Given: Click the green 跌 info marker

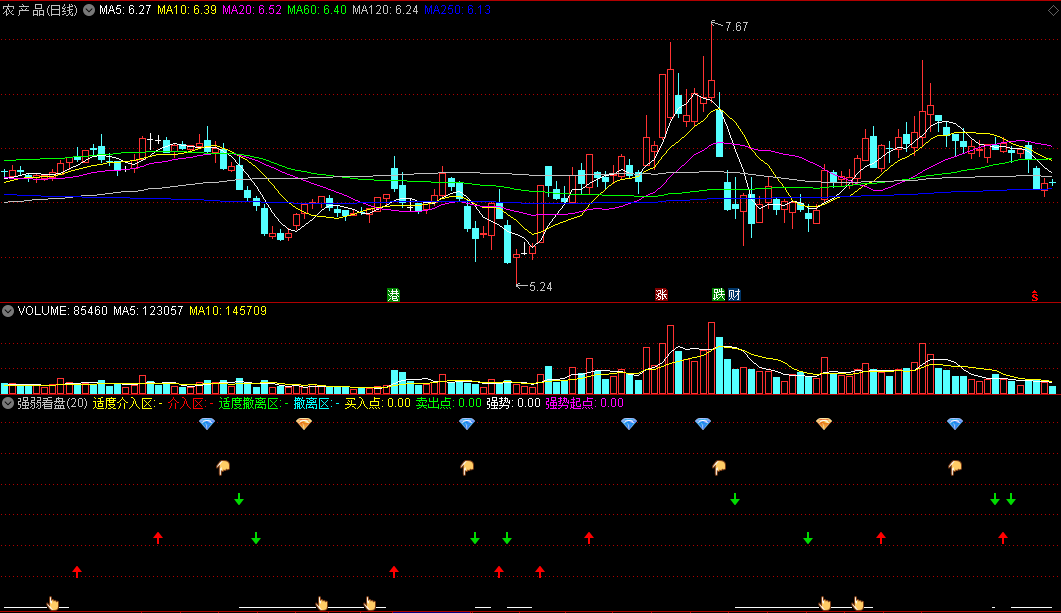Looking at the screenshot, I should coord(719,294).
